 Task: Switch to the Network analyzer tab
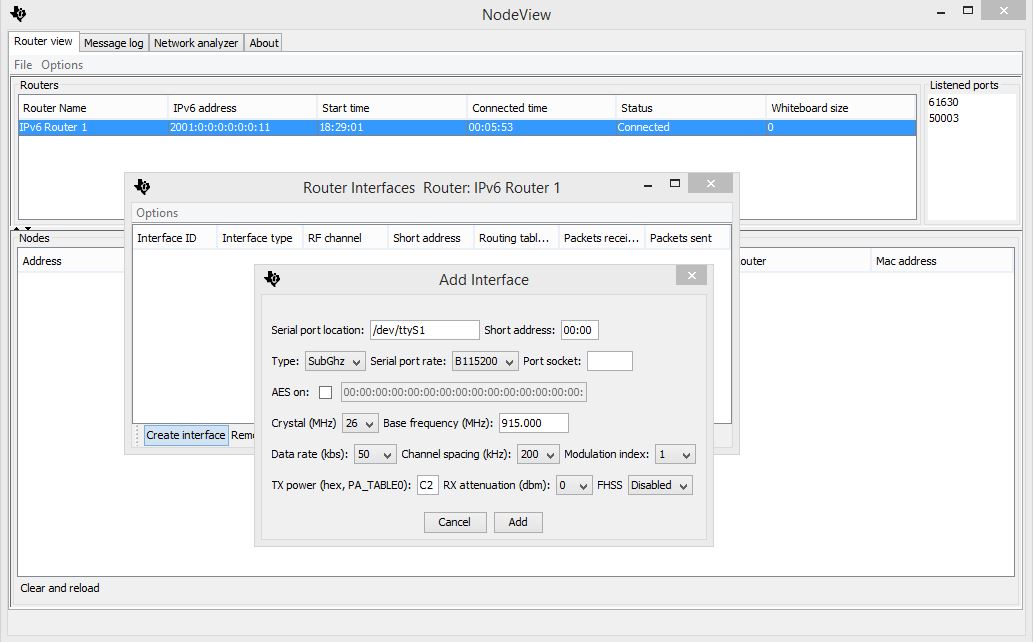(196, 43)
